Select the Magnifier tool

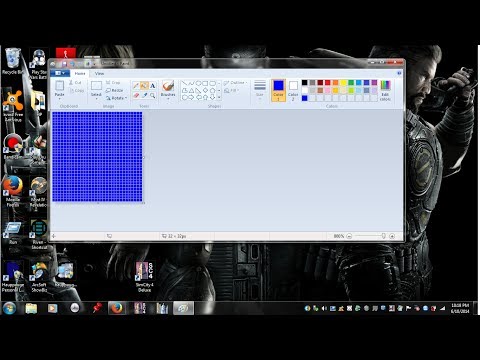[x=152, y=96]
